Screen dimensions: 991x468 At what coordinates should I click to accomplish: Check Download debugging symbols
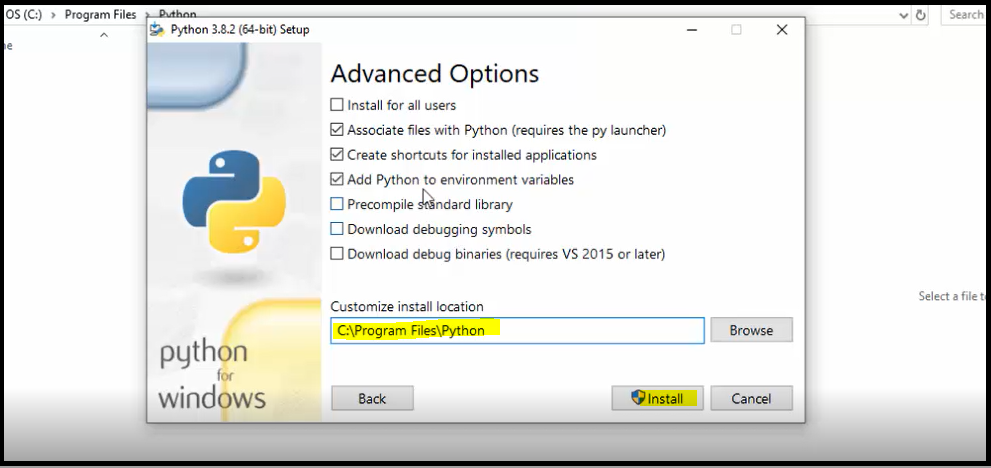pyautogui.click(x=337, y=229)
